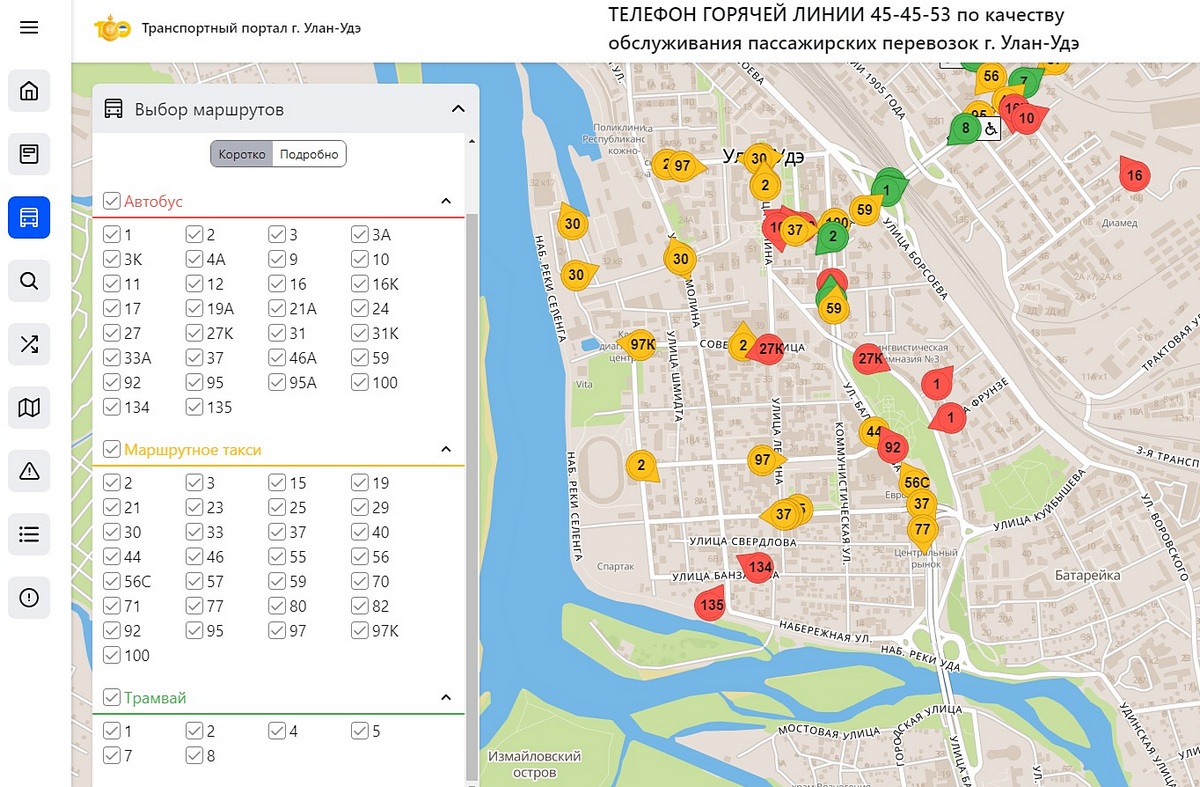Select red bus marker 10 on map
This screenshot has width=1200, height=787.
pyautogui.click(x=1026, y=117)
